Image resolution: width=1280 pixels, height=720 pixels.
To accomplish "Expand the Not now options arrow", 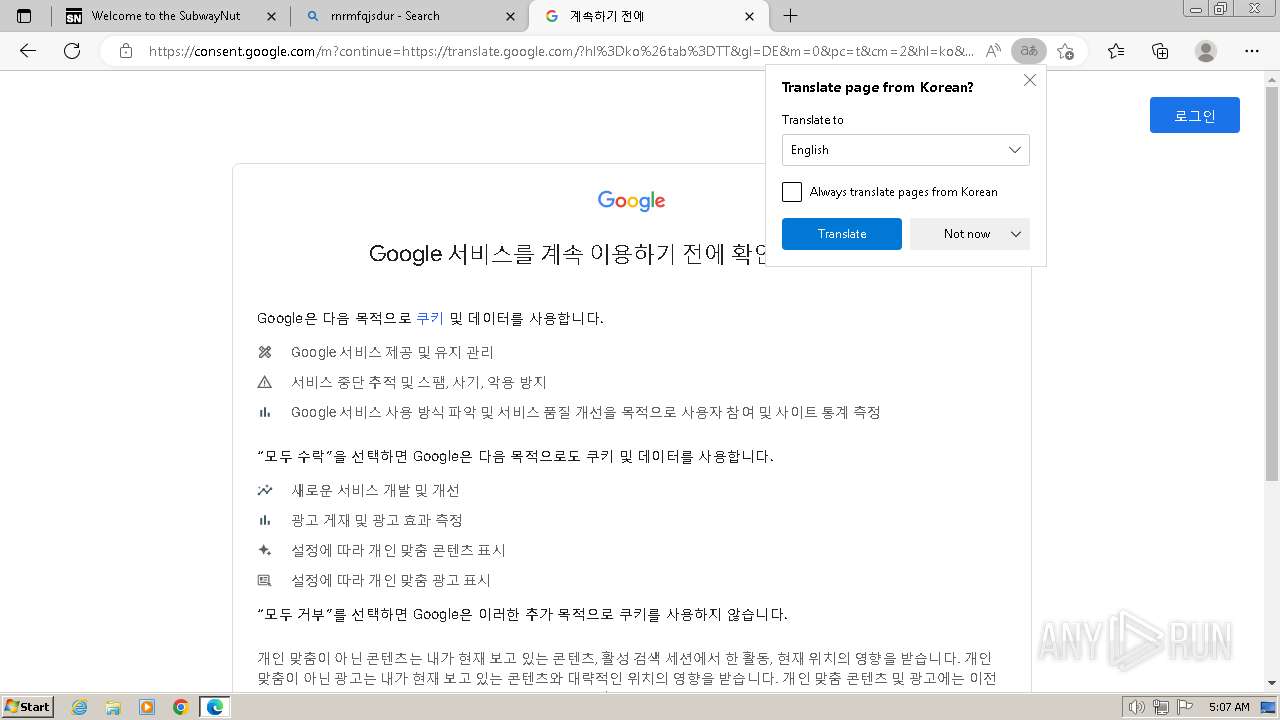I will click(x=1016, y=234).
